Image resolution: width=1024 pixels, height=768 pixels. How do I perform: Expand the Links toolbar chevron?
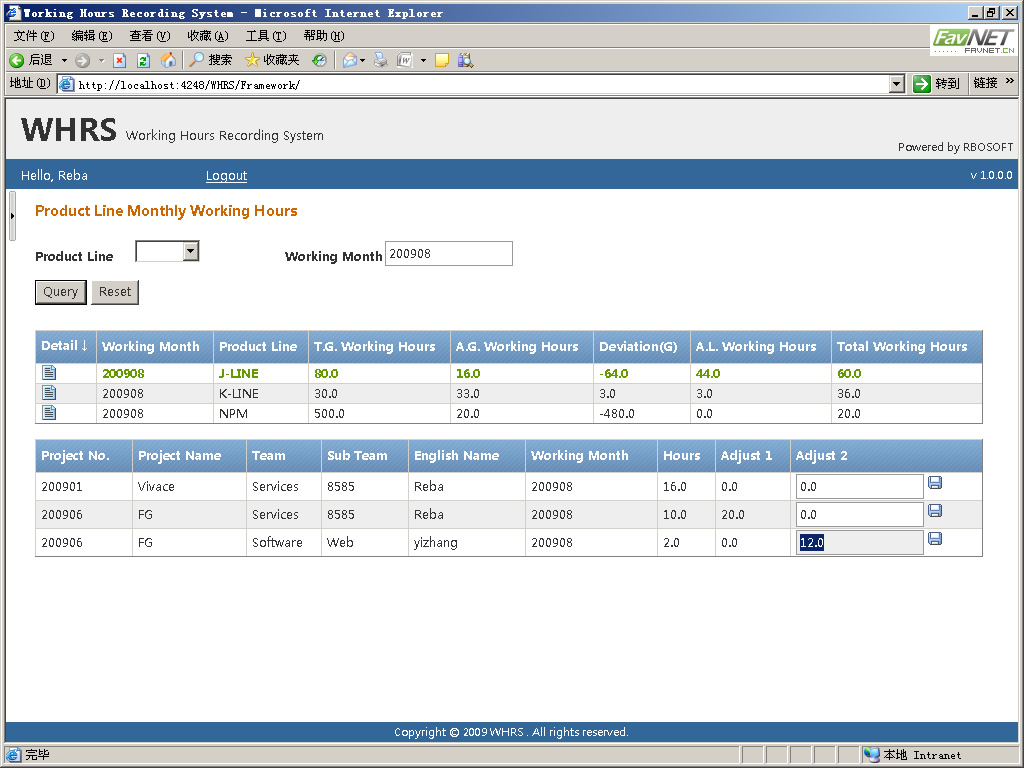tap(1010, 81)
